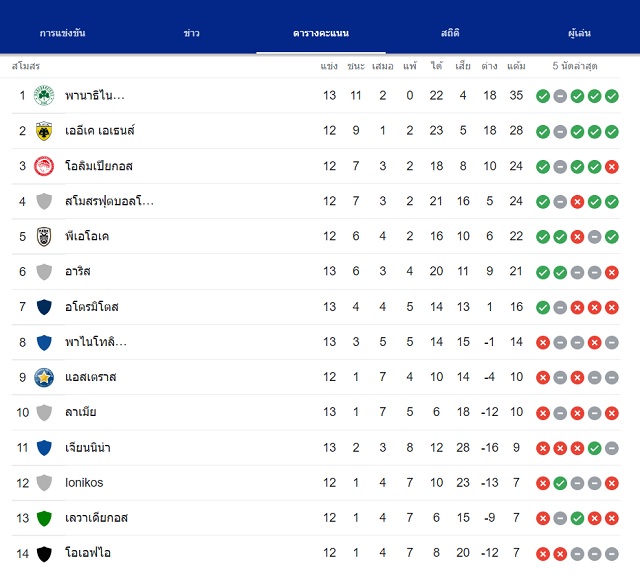Click the green win marker in เจียนนิน่า row
The height and width of the screenshot is (576, 640).
click(594, 448)
